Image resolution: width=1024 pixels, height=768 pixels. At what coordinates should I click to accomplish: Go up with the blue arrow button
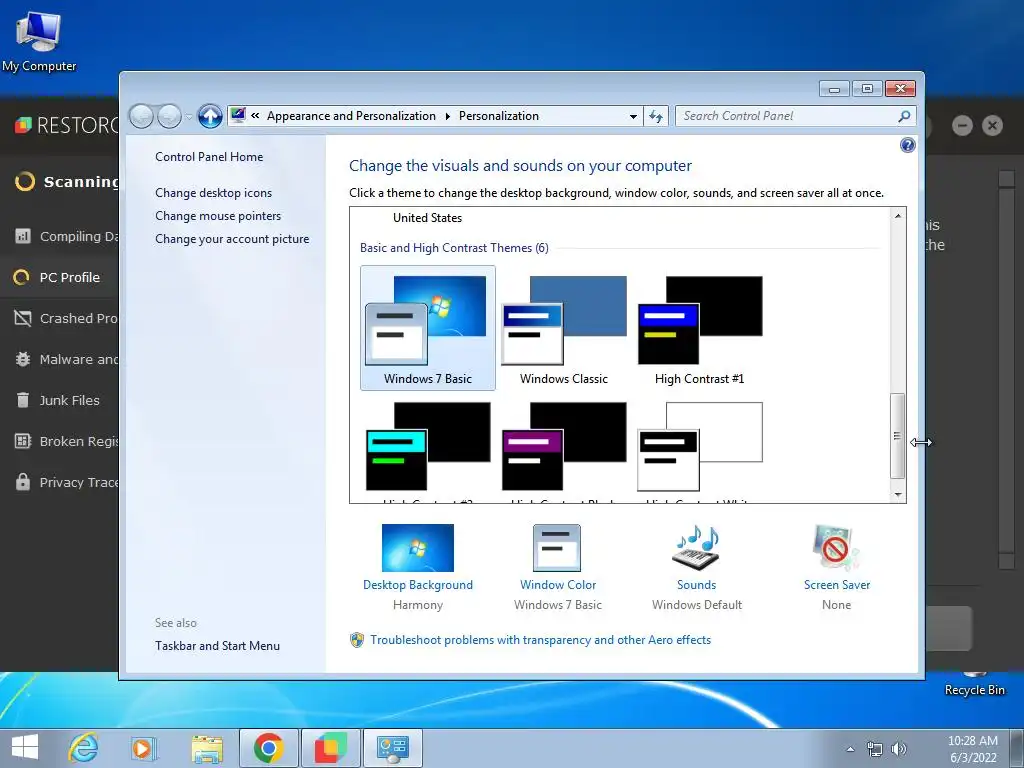210,116
